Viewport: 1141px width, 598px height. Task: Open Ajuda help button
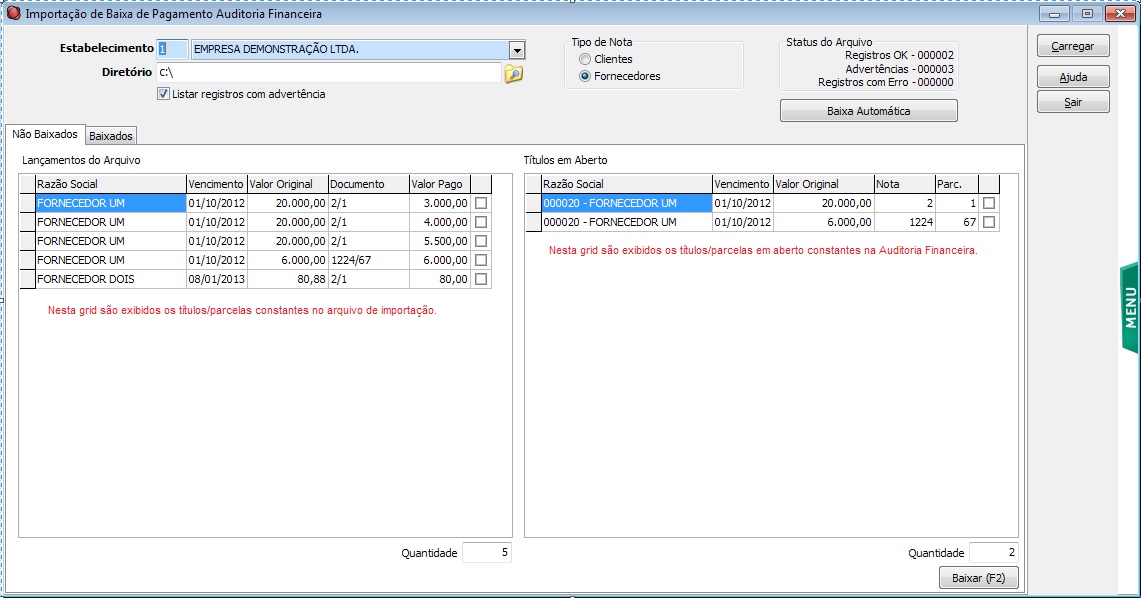tap(1073, 77)
